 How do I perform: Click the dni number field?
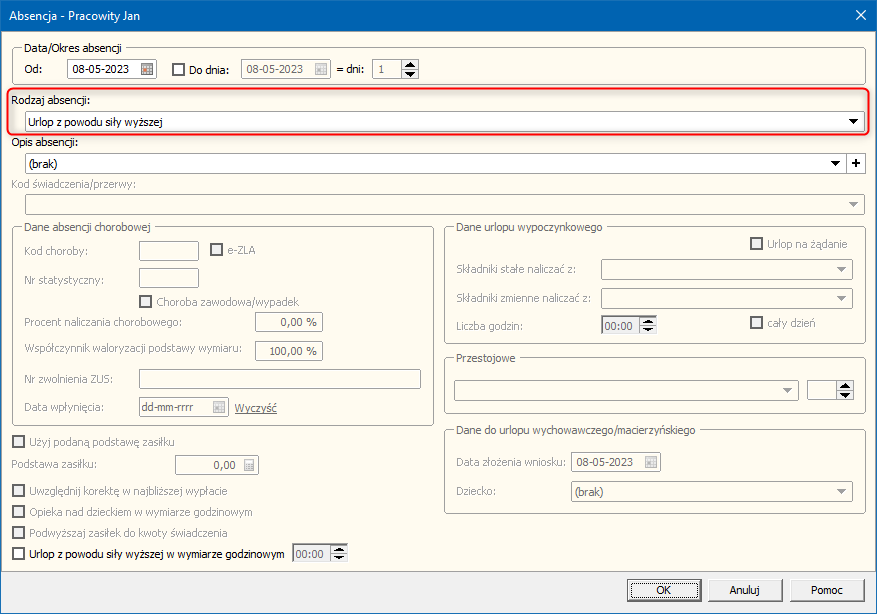386,70
